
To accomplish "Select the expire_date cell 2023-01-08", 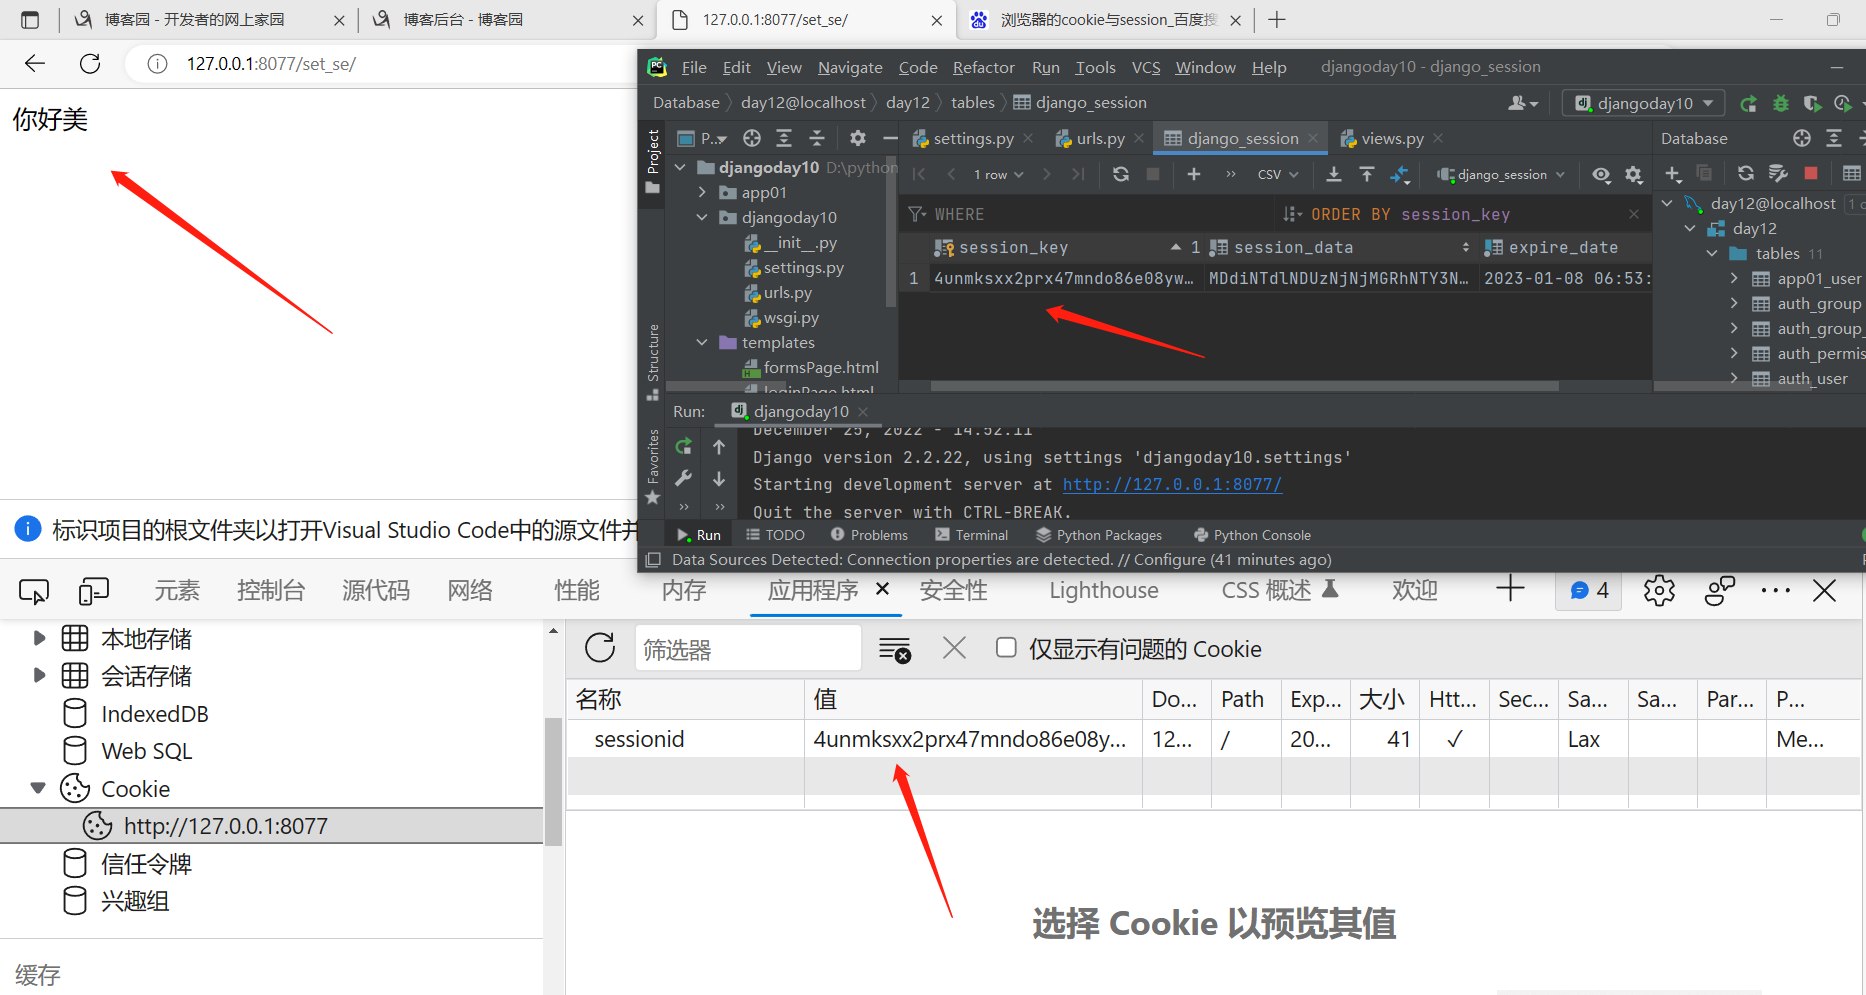I will (1567, 278).
